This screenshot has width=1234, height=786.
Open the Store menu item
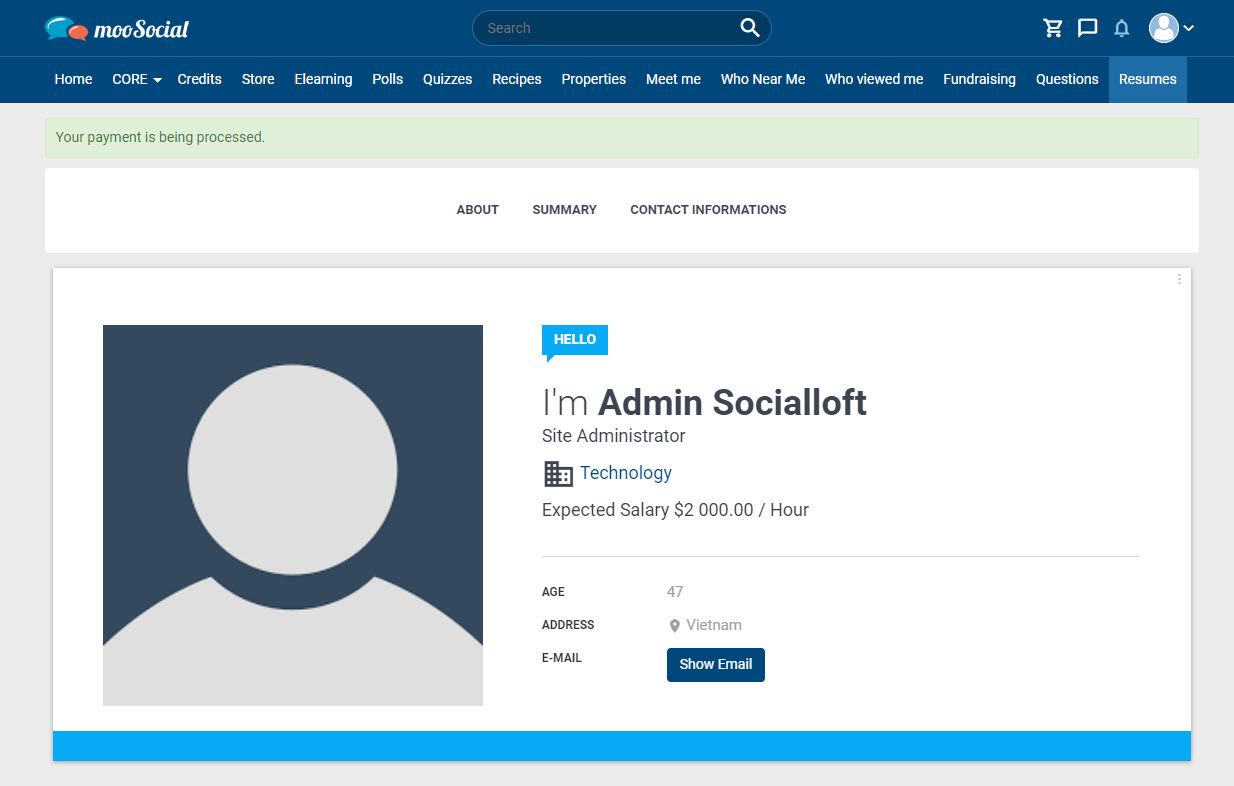point(258,79)
